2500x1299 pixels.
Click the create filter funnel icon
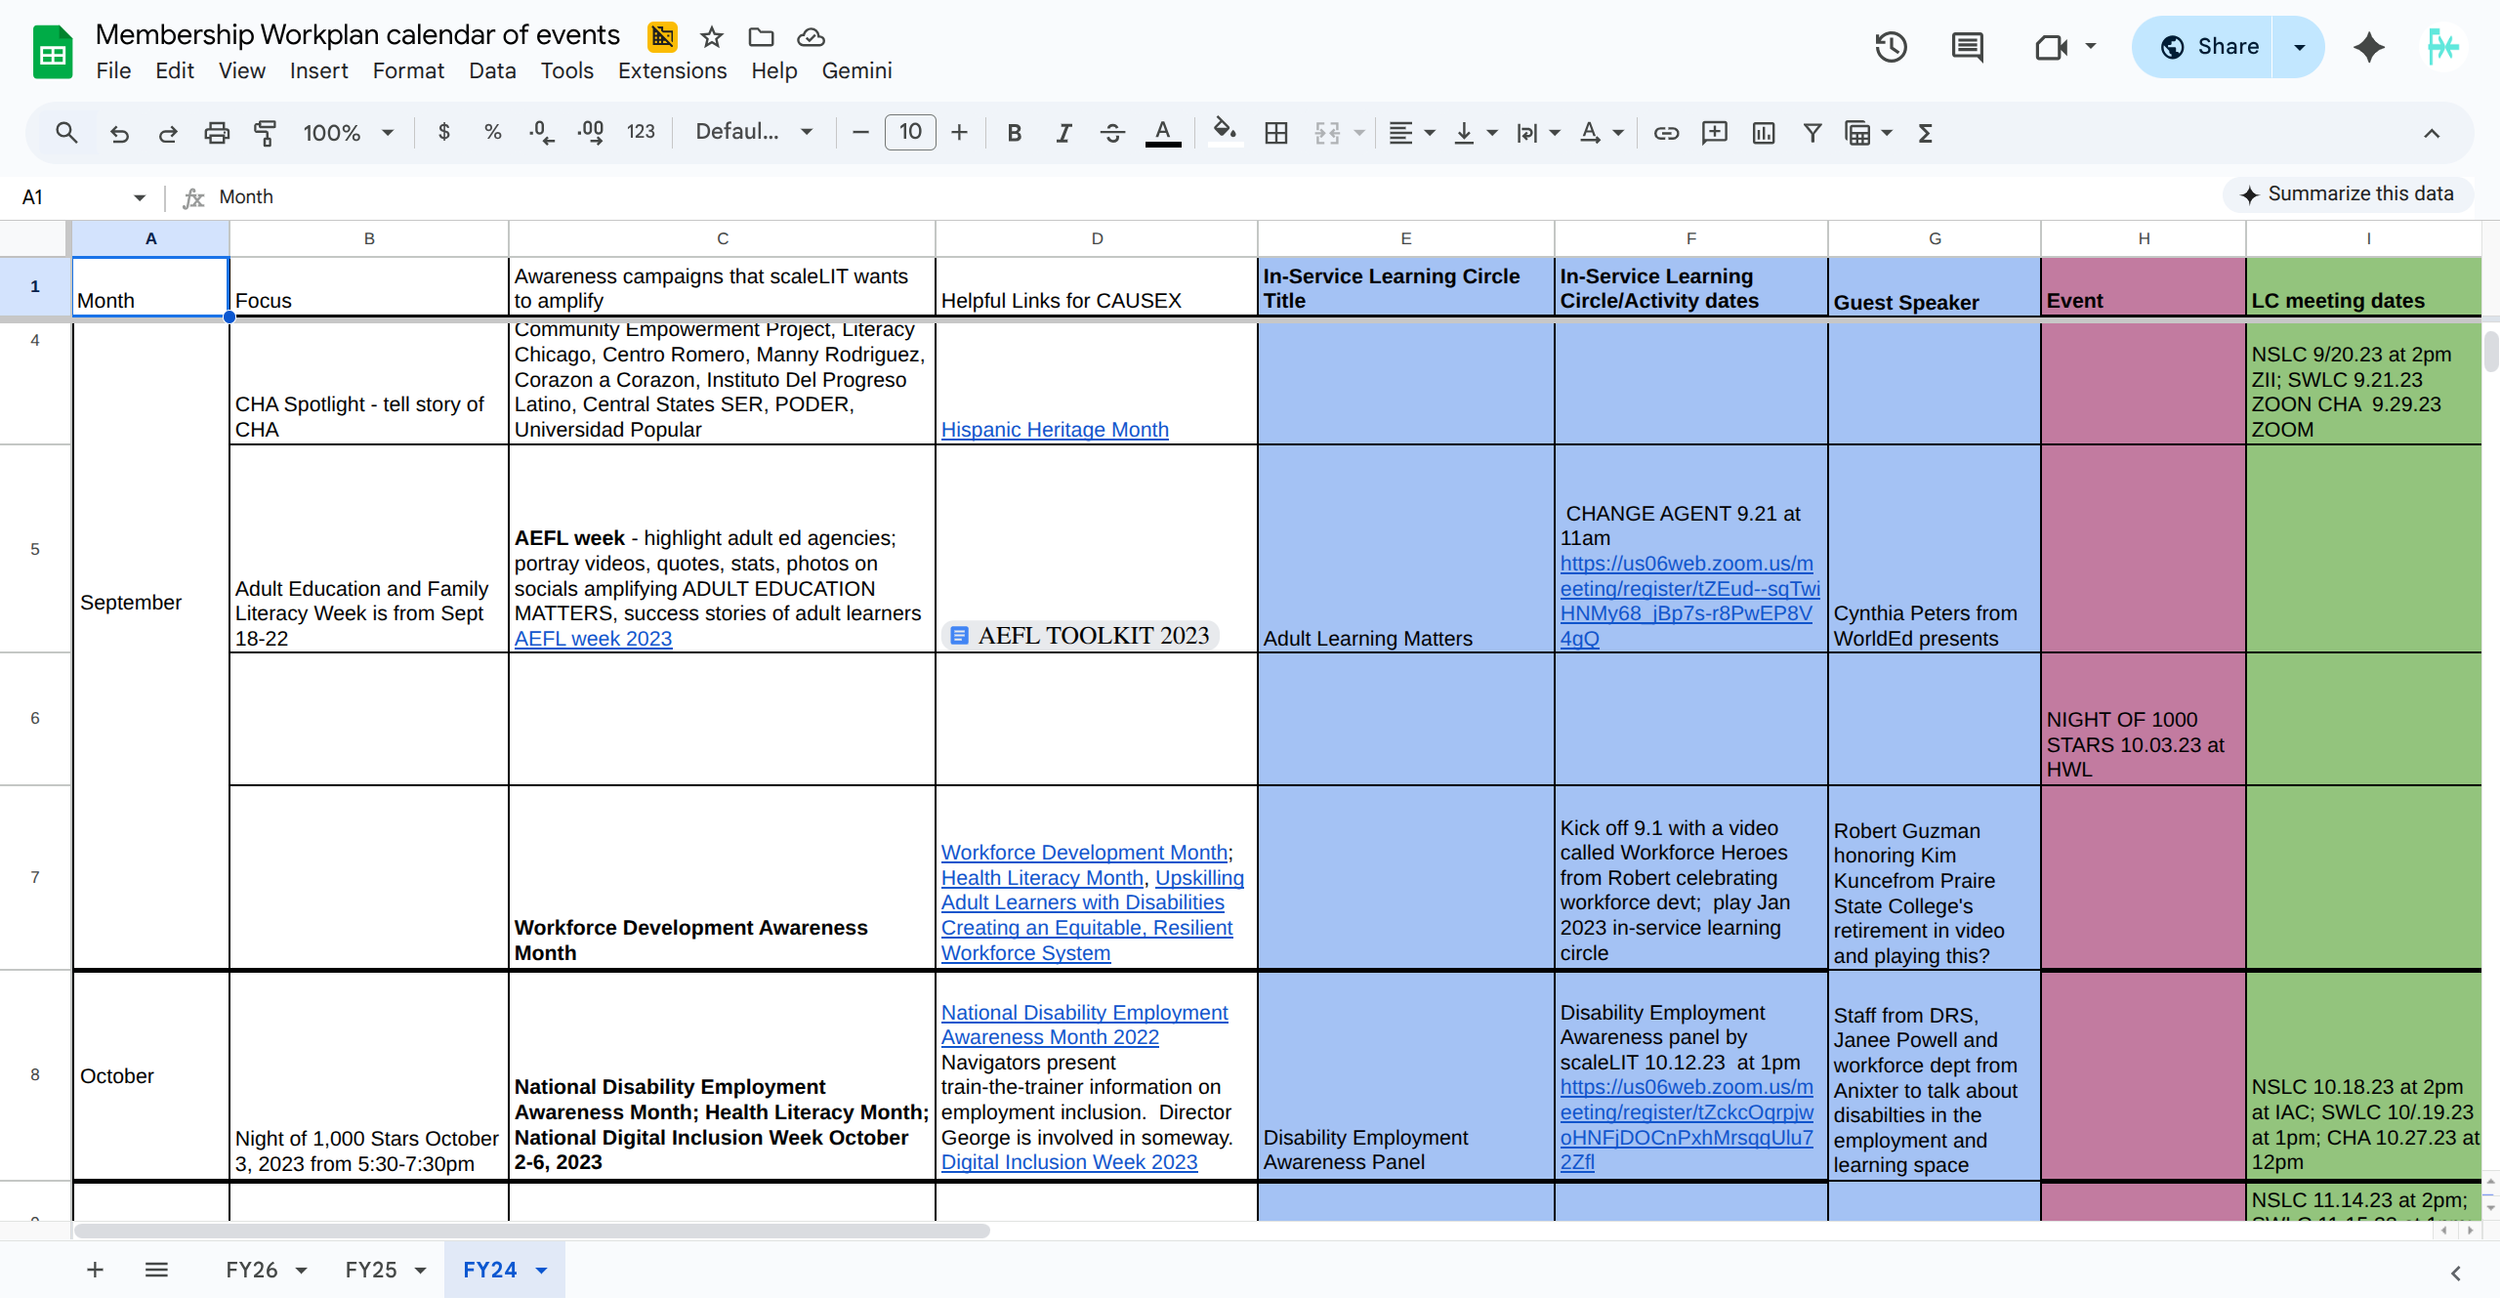tap(1812, 133)
